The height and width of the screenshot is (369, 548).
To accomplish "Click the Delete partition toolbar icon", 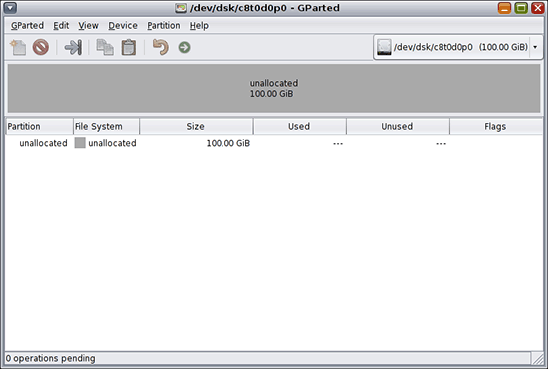I will tap(41, 47).
